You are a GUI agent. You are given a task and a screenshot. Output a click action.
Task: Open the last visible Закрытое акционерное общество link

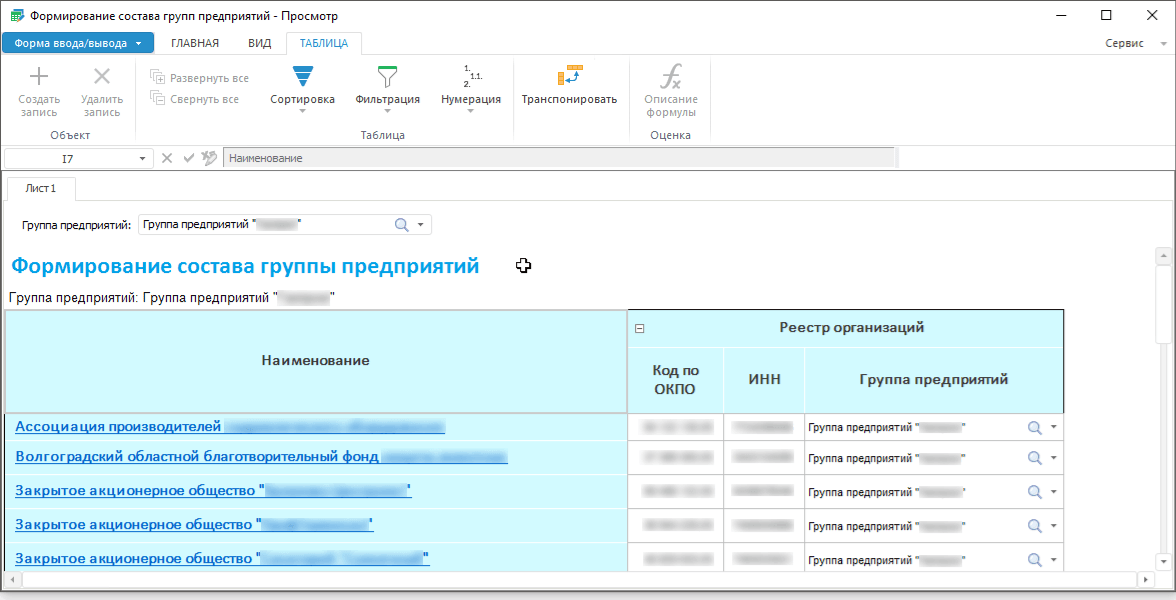point(222,558)
